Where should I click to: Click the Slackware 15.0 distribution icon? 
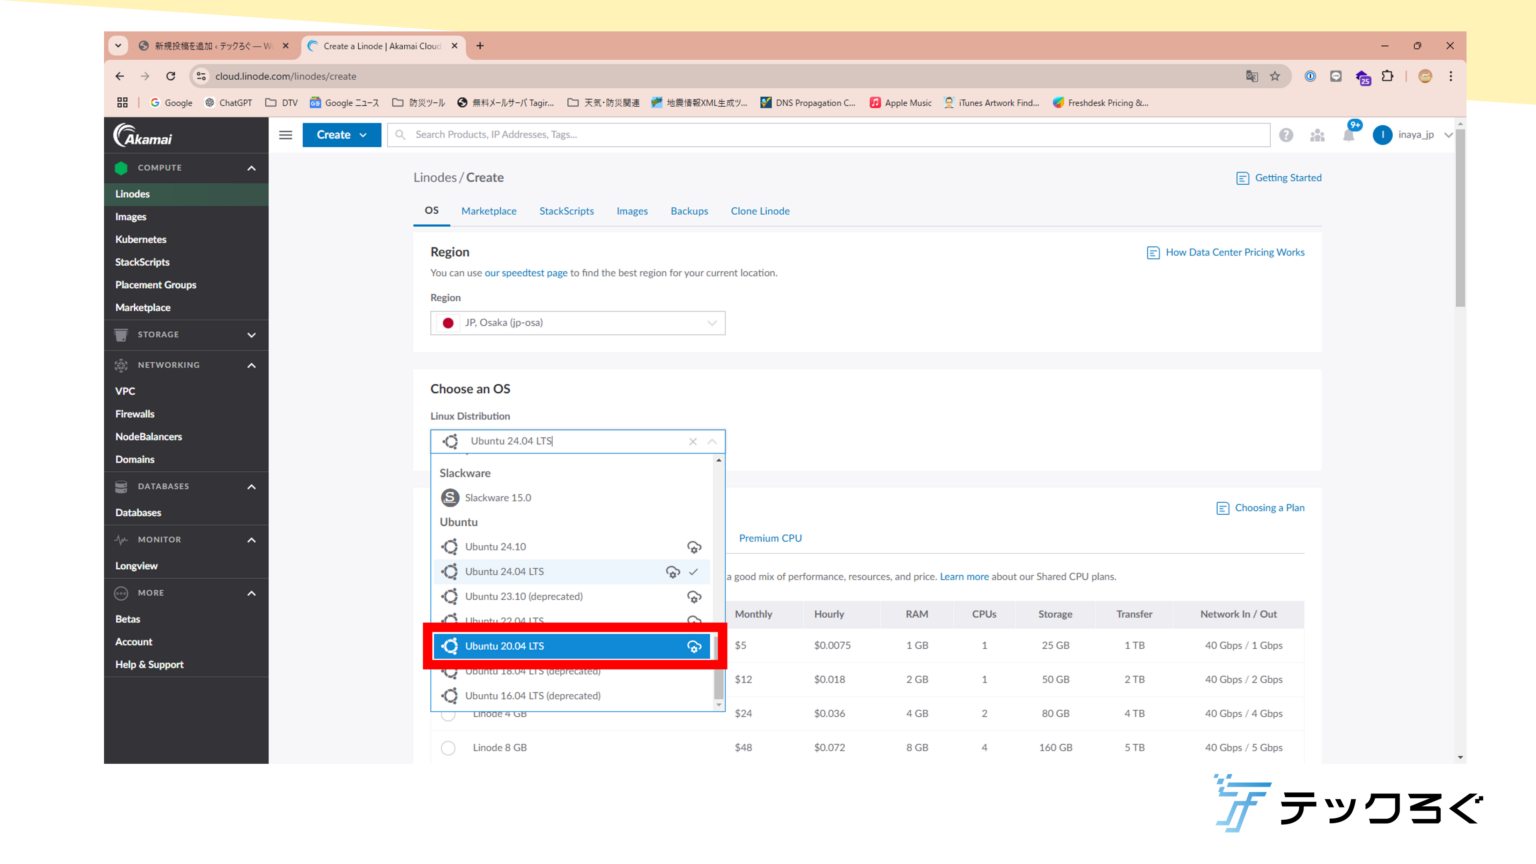[449, 497]
